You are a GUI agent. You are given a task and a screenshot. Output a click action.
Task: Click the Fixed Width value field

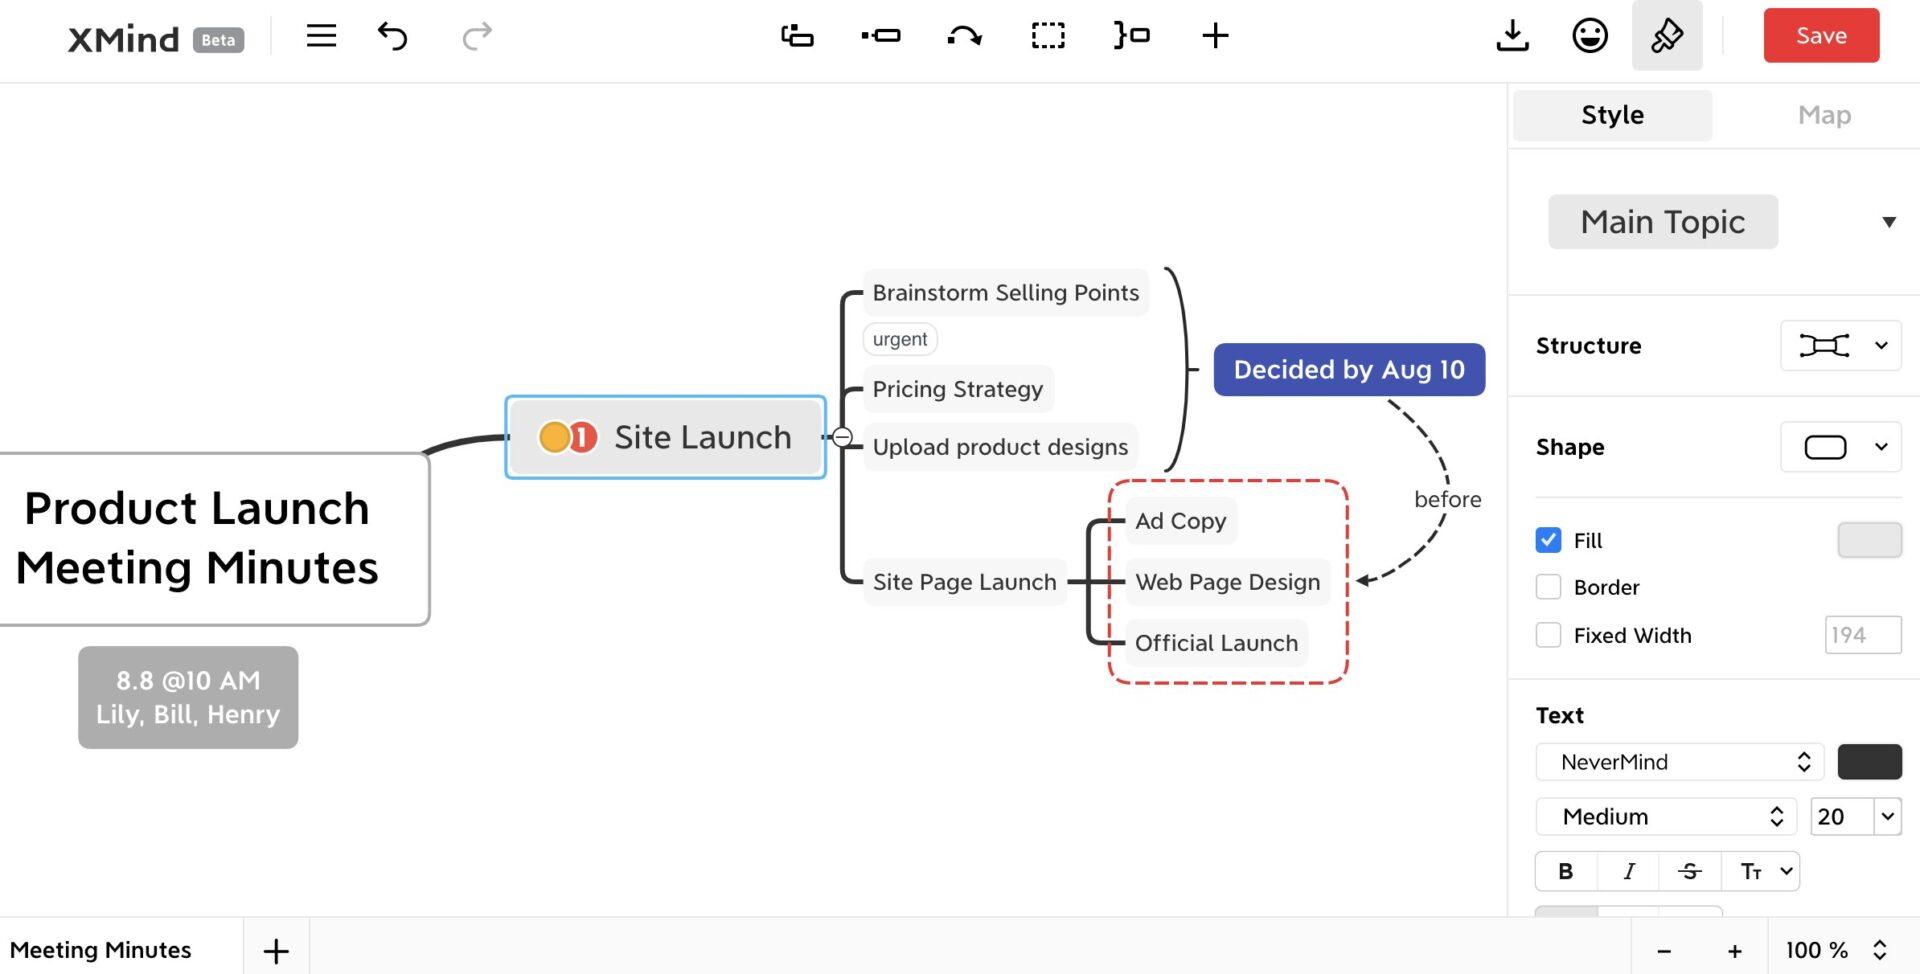[1862, 634]
